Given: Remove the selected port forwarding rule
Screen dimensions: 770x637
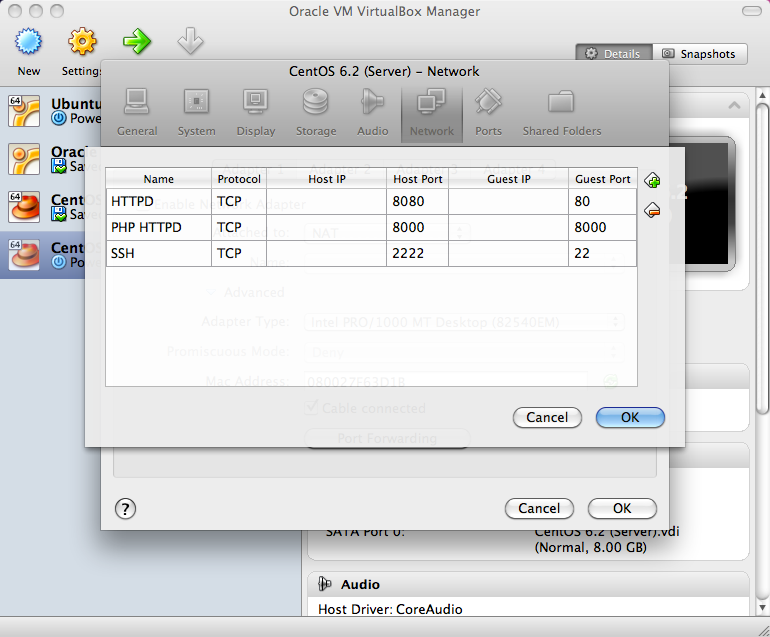Looking at the screenshot, I should point(652,211).
